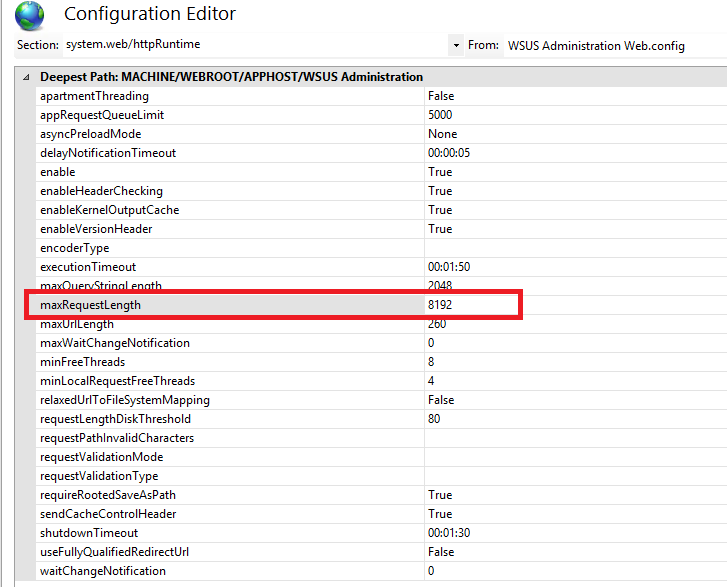Click the 00:01:30 shutdownTimeout value
This screenshot has height=587, width=727.
448,533
